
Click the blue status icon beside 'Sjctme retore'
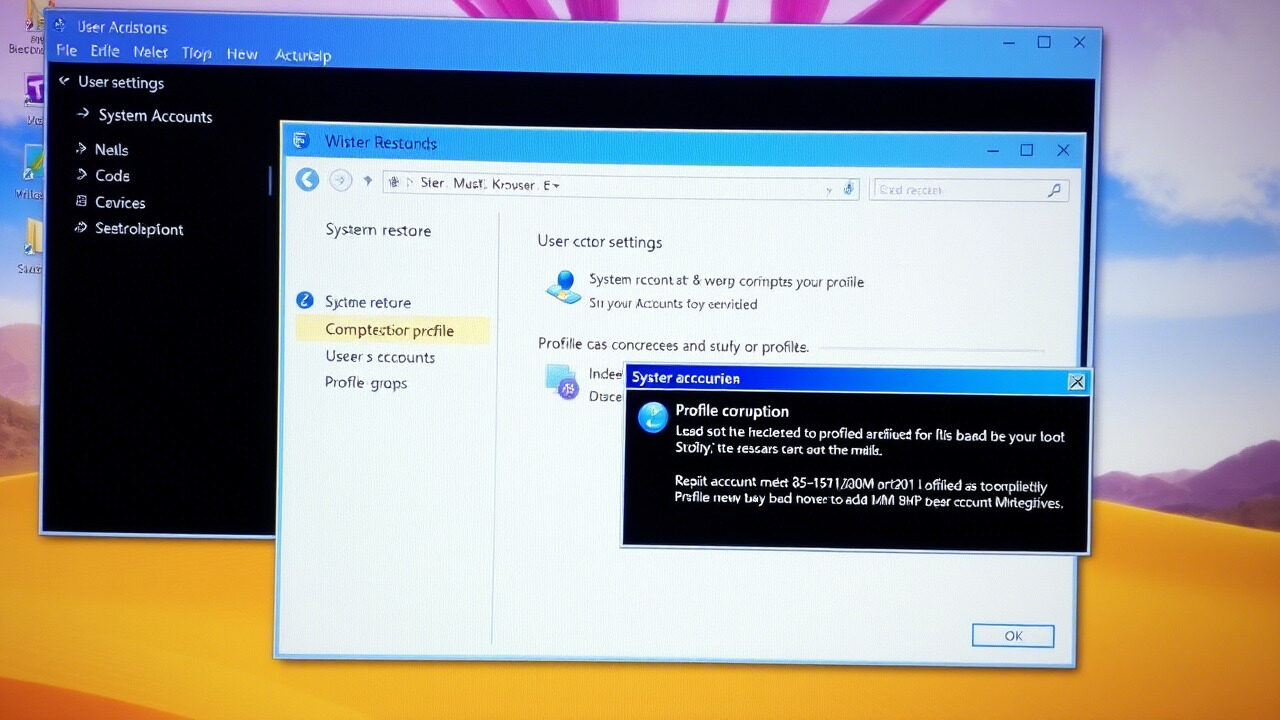click(304, 300)
